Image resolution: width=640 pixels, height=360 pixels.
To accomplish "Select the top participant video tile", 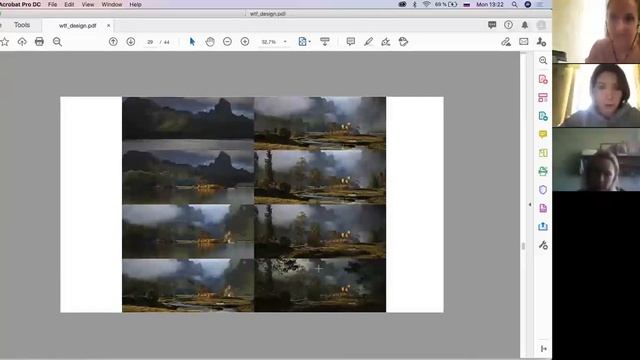I will [596, 31].
